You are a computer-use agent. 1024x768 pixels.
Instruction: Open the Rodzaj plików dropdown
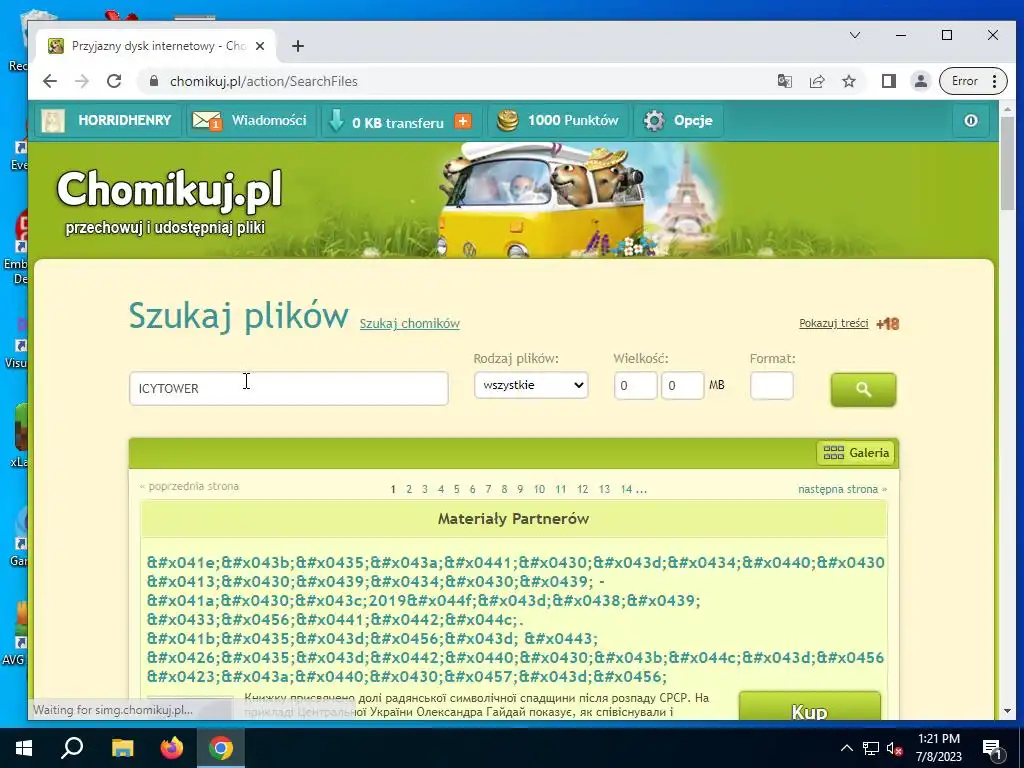531,385
